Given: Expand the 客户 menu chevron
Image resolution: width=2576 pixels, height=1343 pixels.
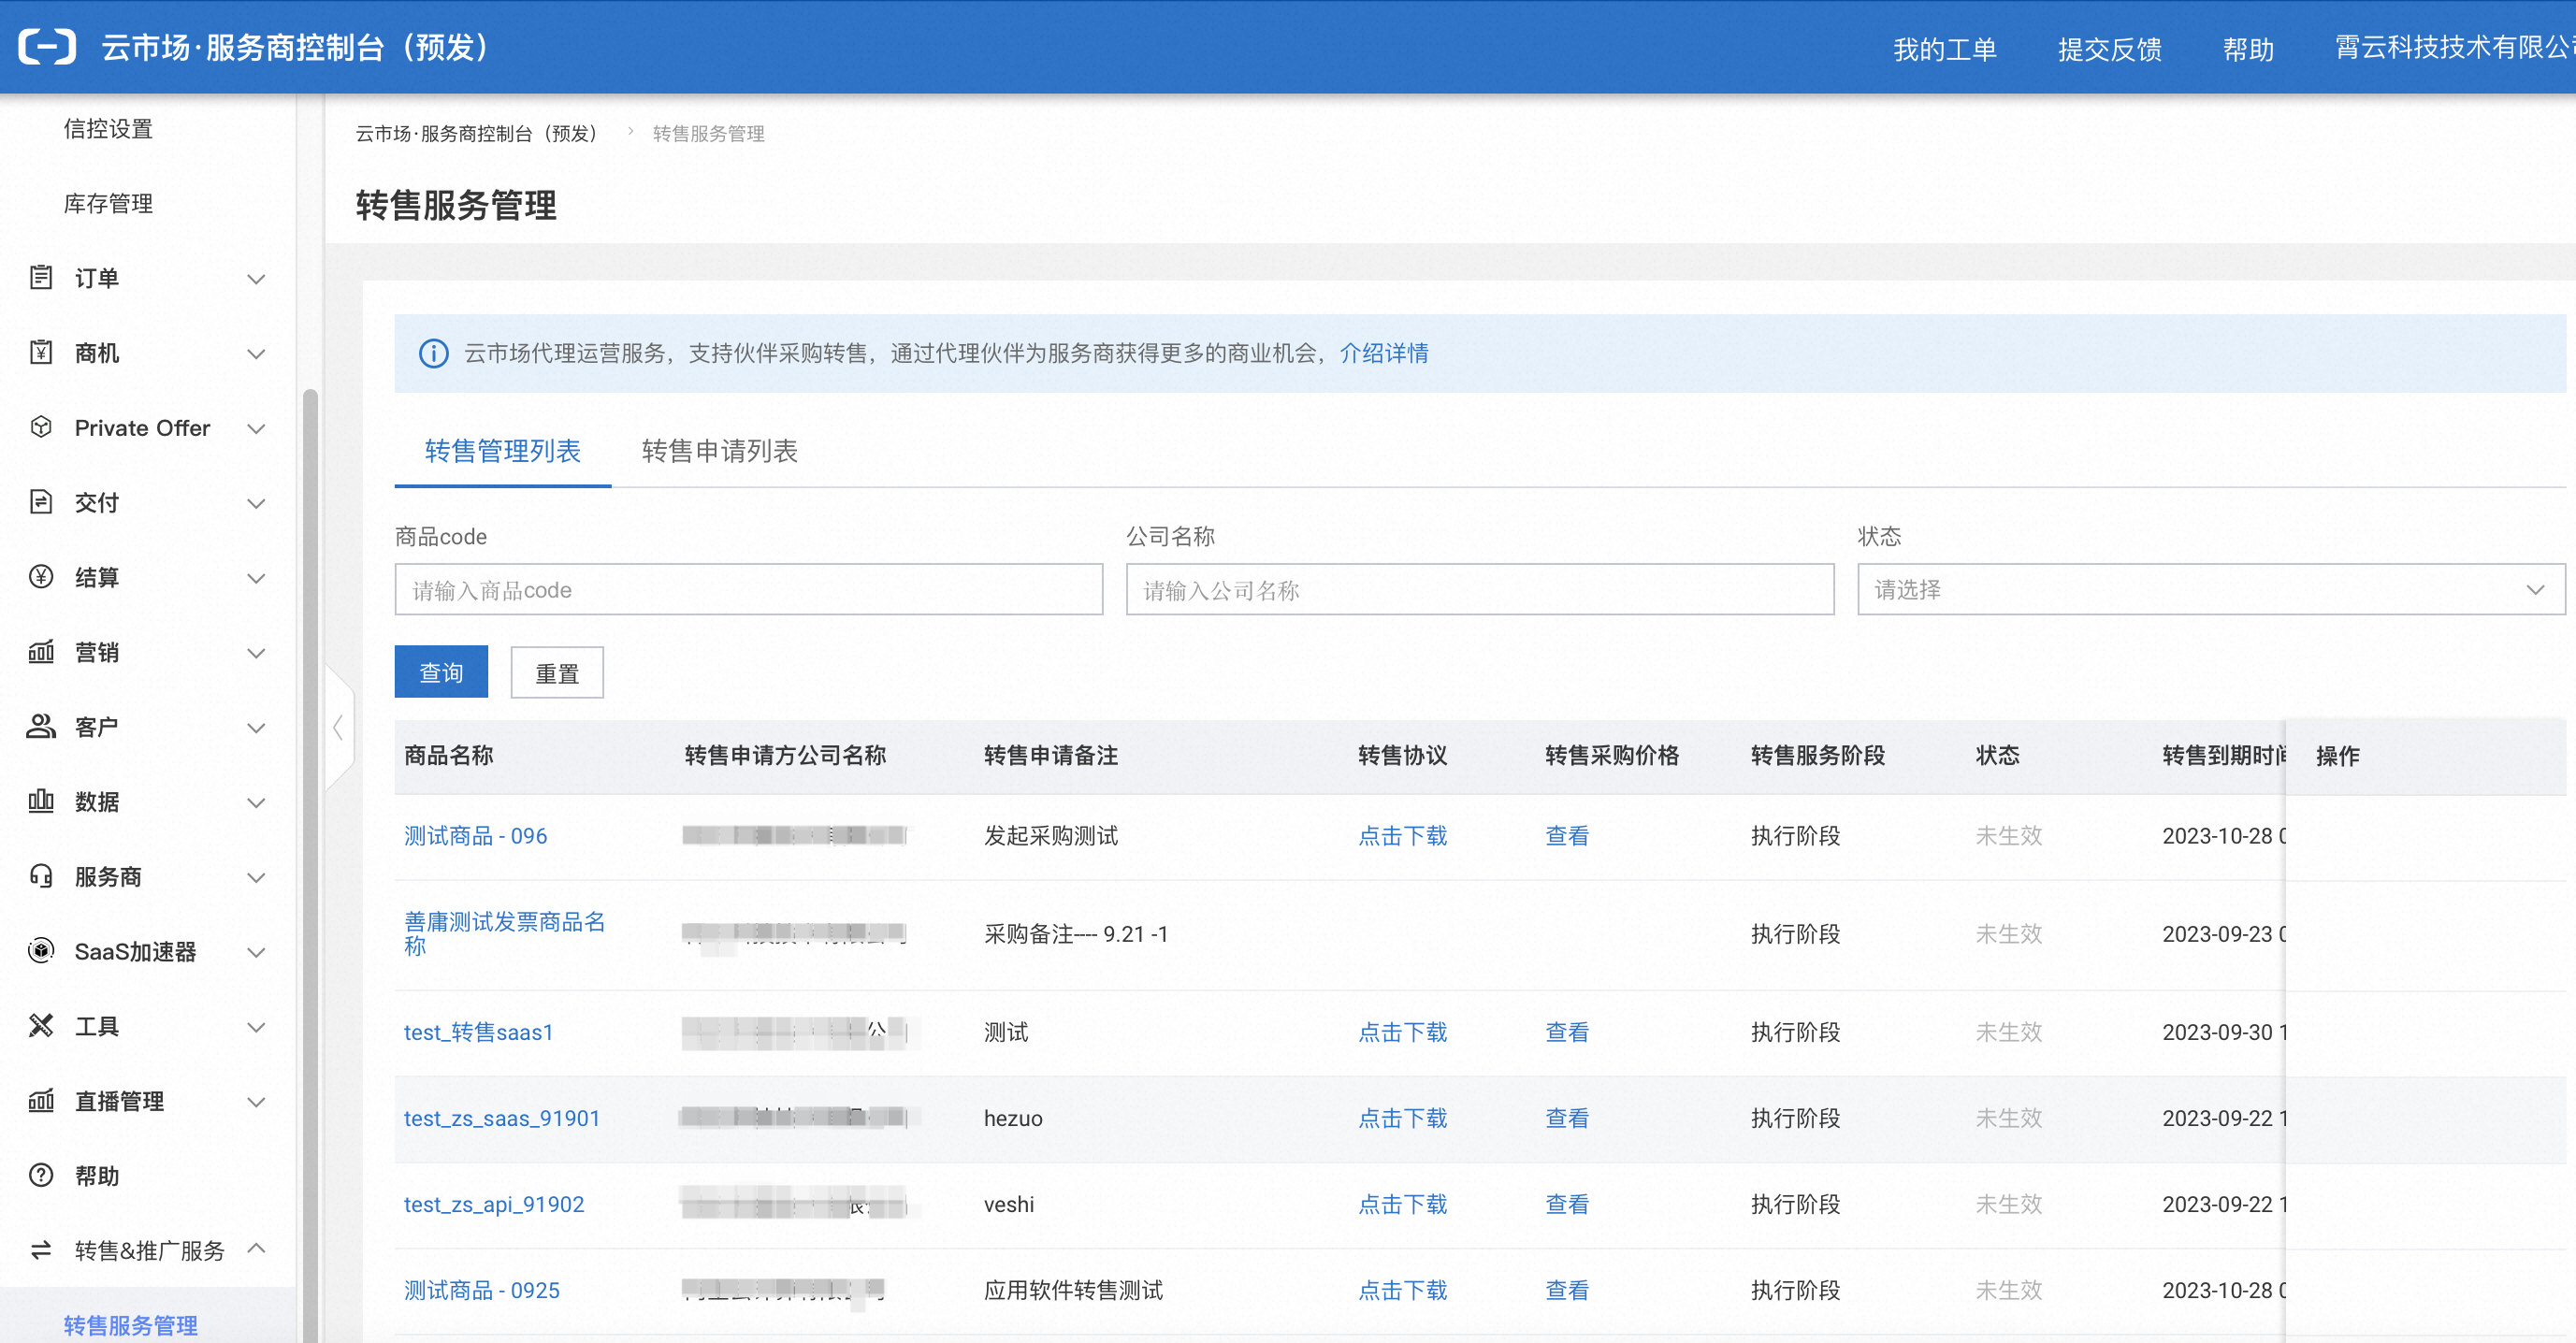Looking at the screenshot, I should [x=256, y=728].
